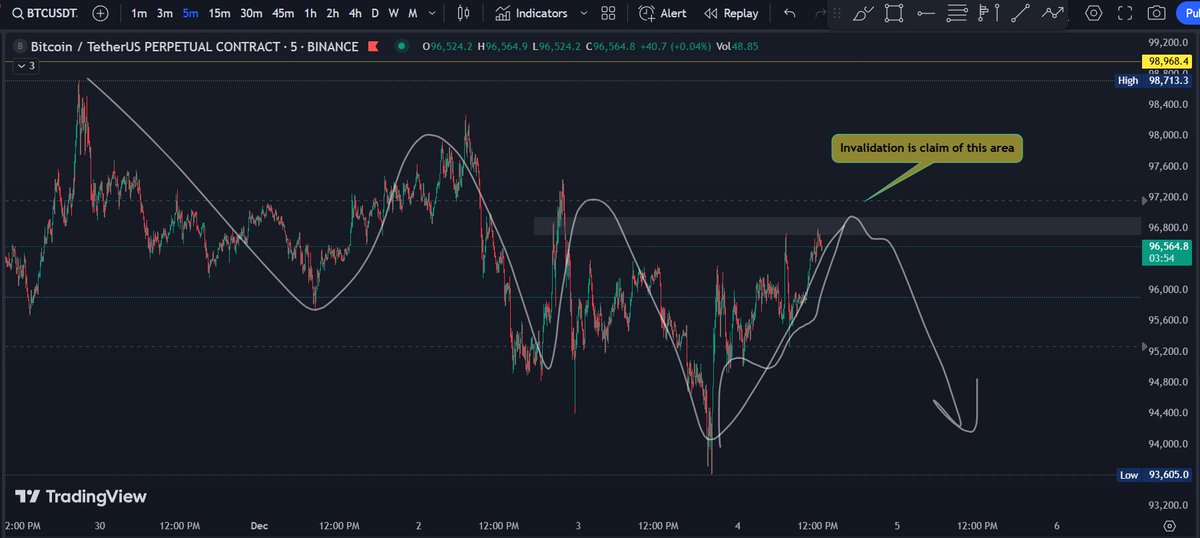Click the add symbol plus icon
This screenshot has height=538, width=1200.
(100, 13)
